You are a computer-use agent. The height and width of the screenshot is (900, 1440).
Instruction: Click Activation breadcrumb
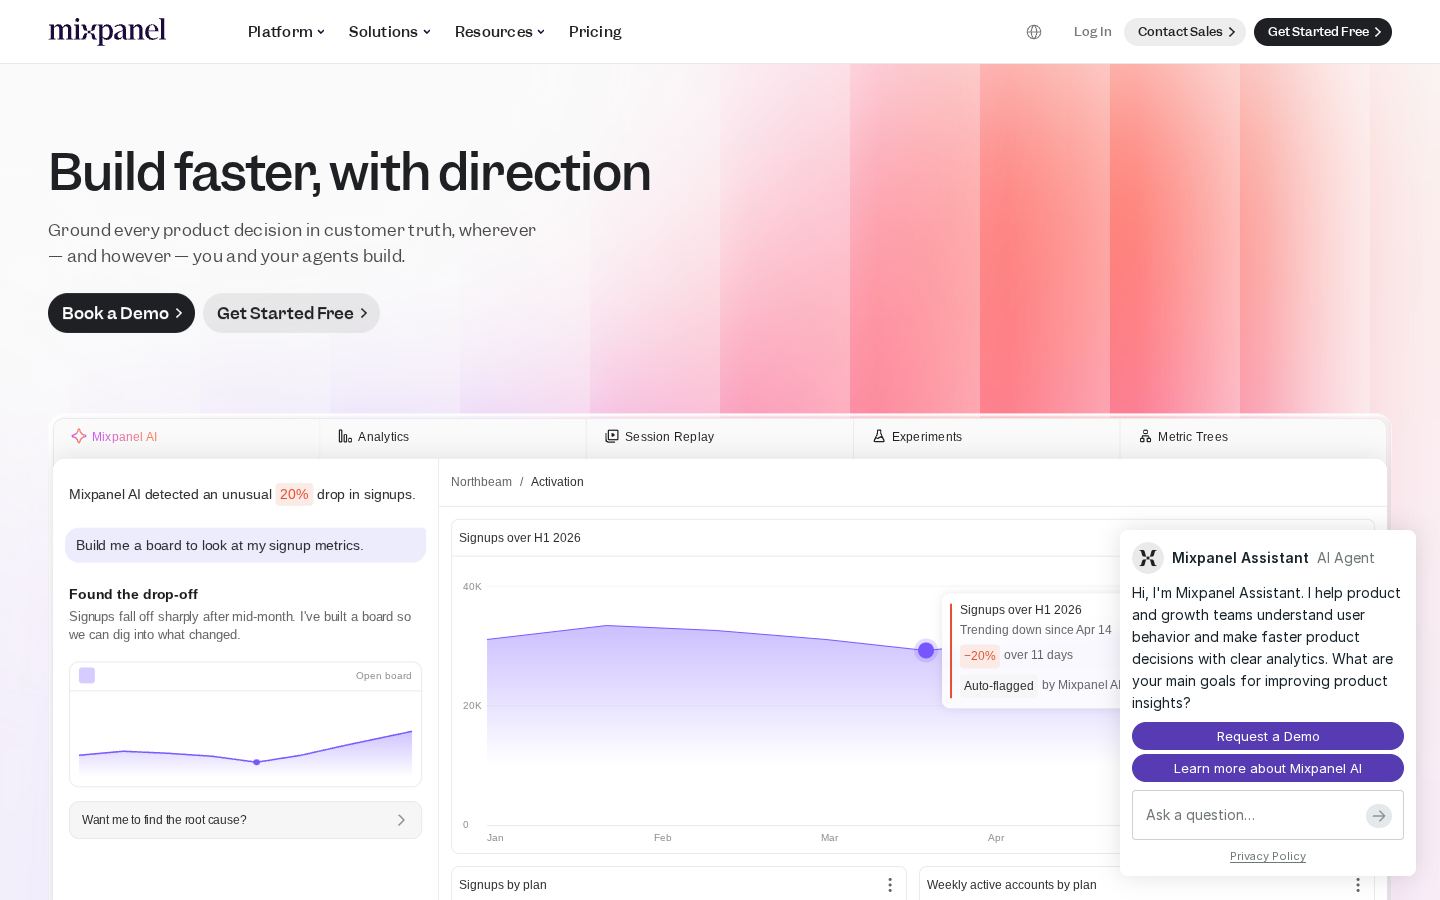(x=557, y=482)
